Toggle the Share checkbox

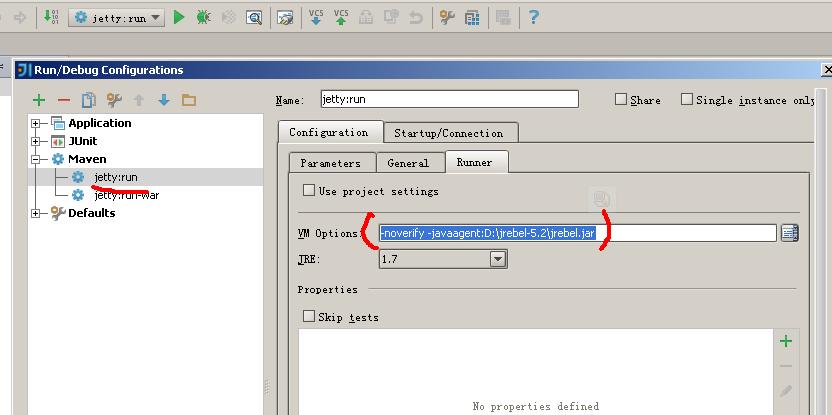click(x=621, y=99)
